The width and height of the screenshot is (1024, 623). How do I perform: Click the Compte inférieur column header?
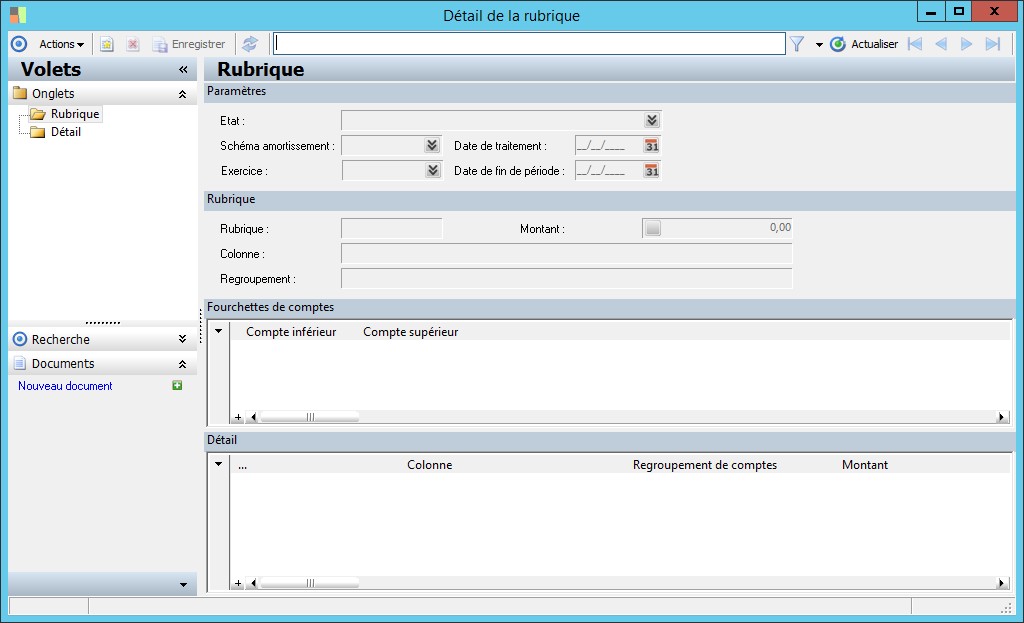(x=291, y=332)
